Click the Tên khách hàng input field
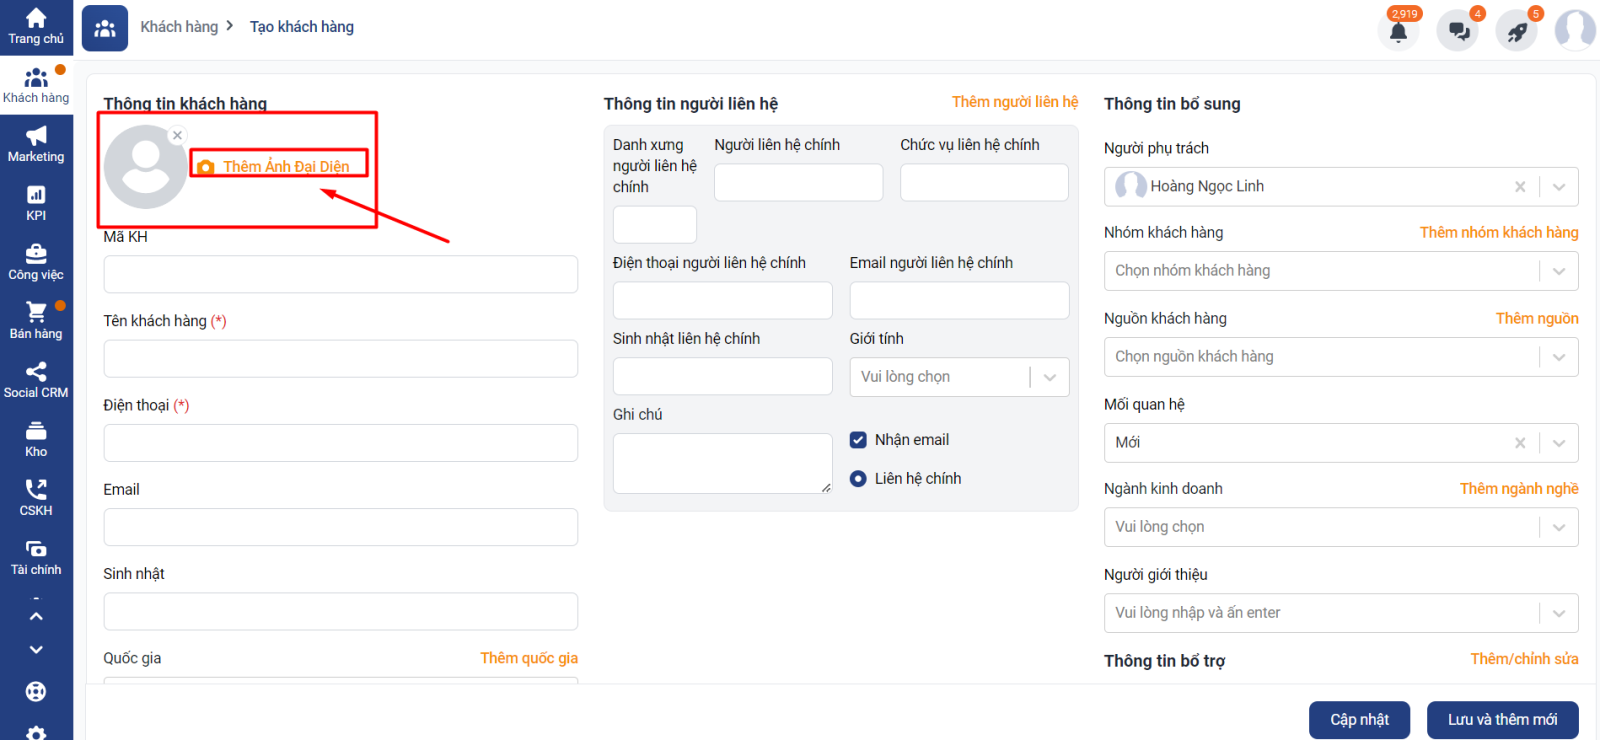This screenshot has width=1600, height=740. [x=340, y=359]
